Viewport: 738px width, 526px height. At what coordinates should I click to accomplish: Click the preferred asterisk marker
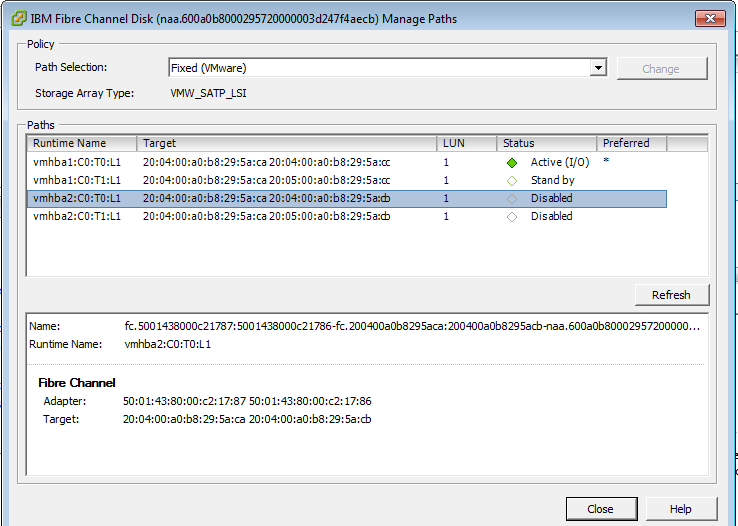click(x=606, y=161)
